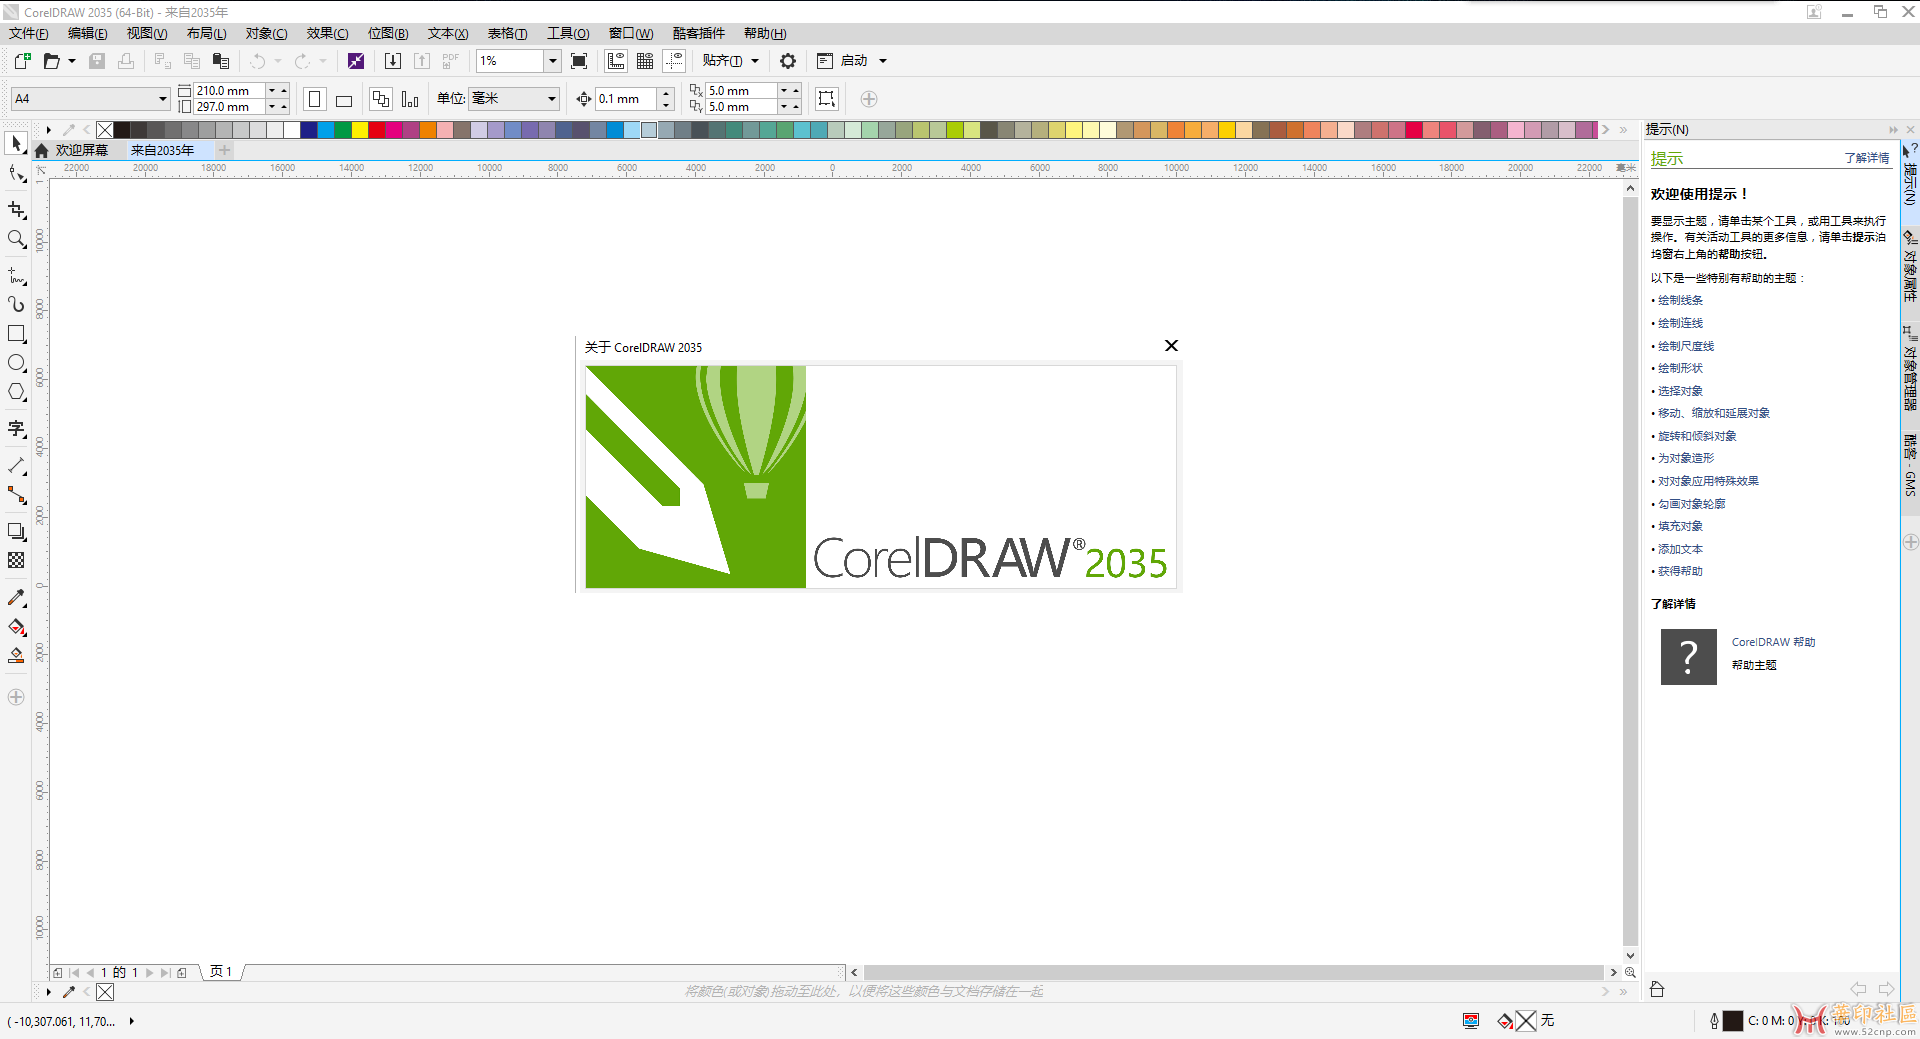Open the page size A4 dropdown
Viewport: 1920px width, 1039px height.
tap(162, 99)
